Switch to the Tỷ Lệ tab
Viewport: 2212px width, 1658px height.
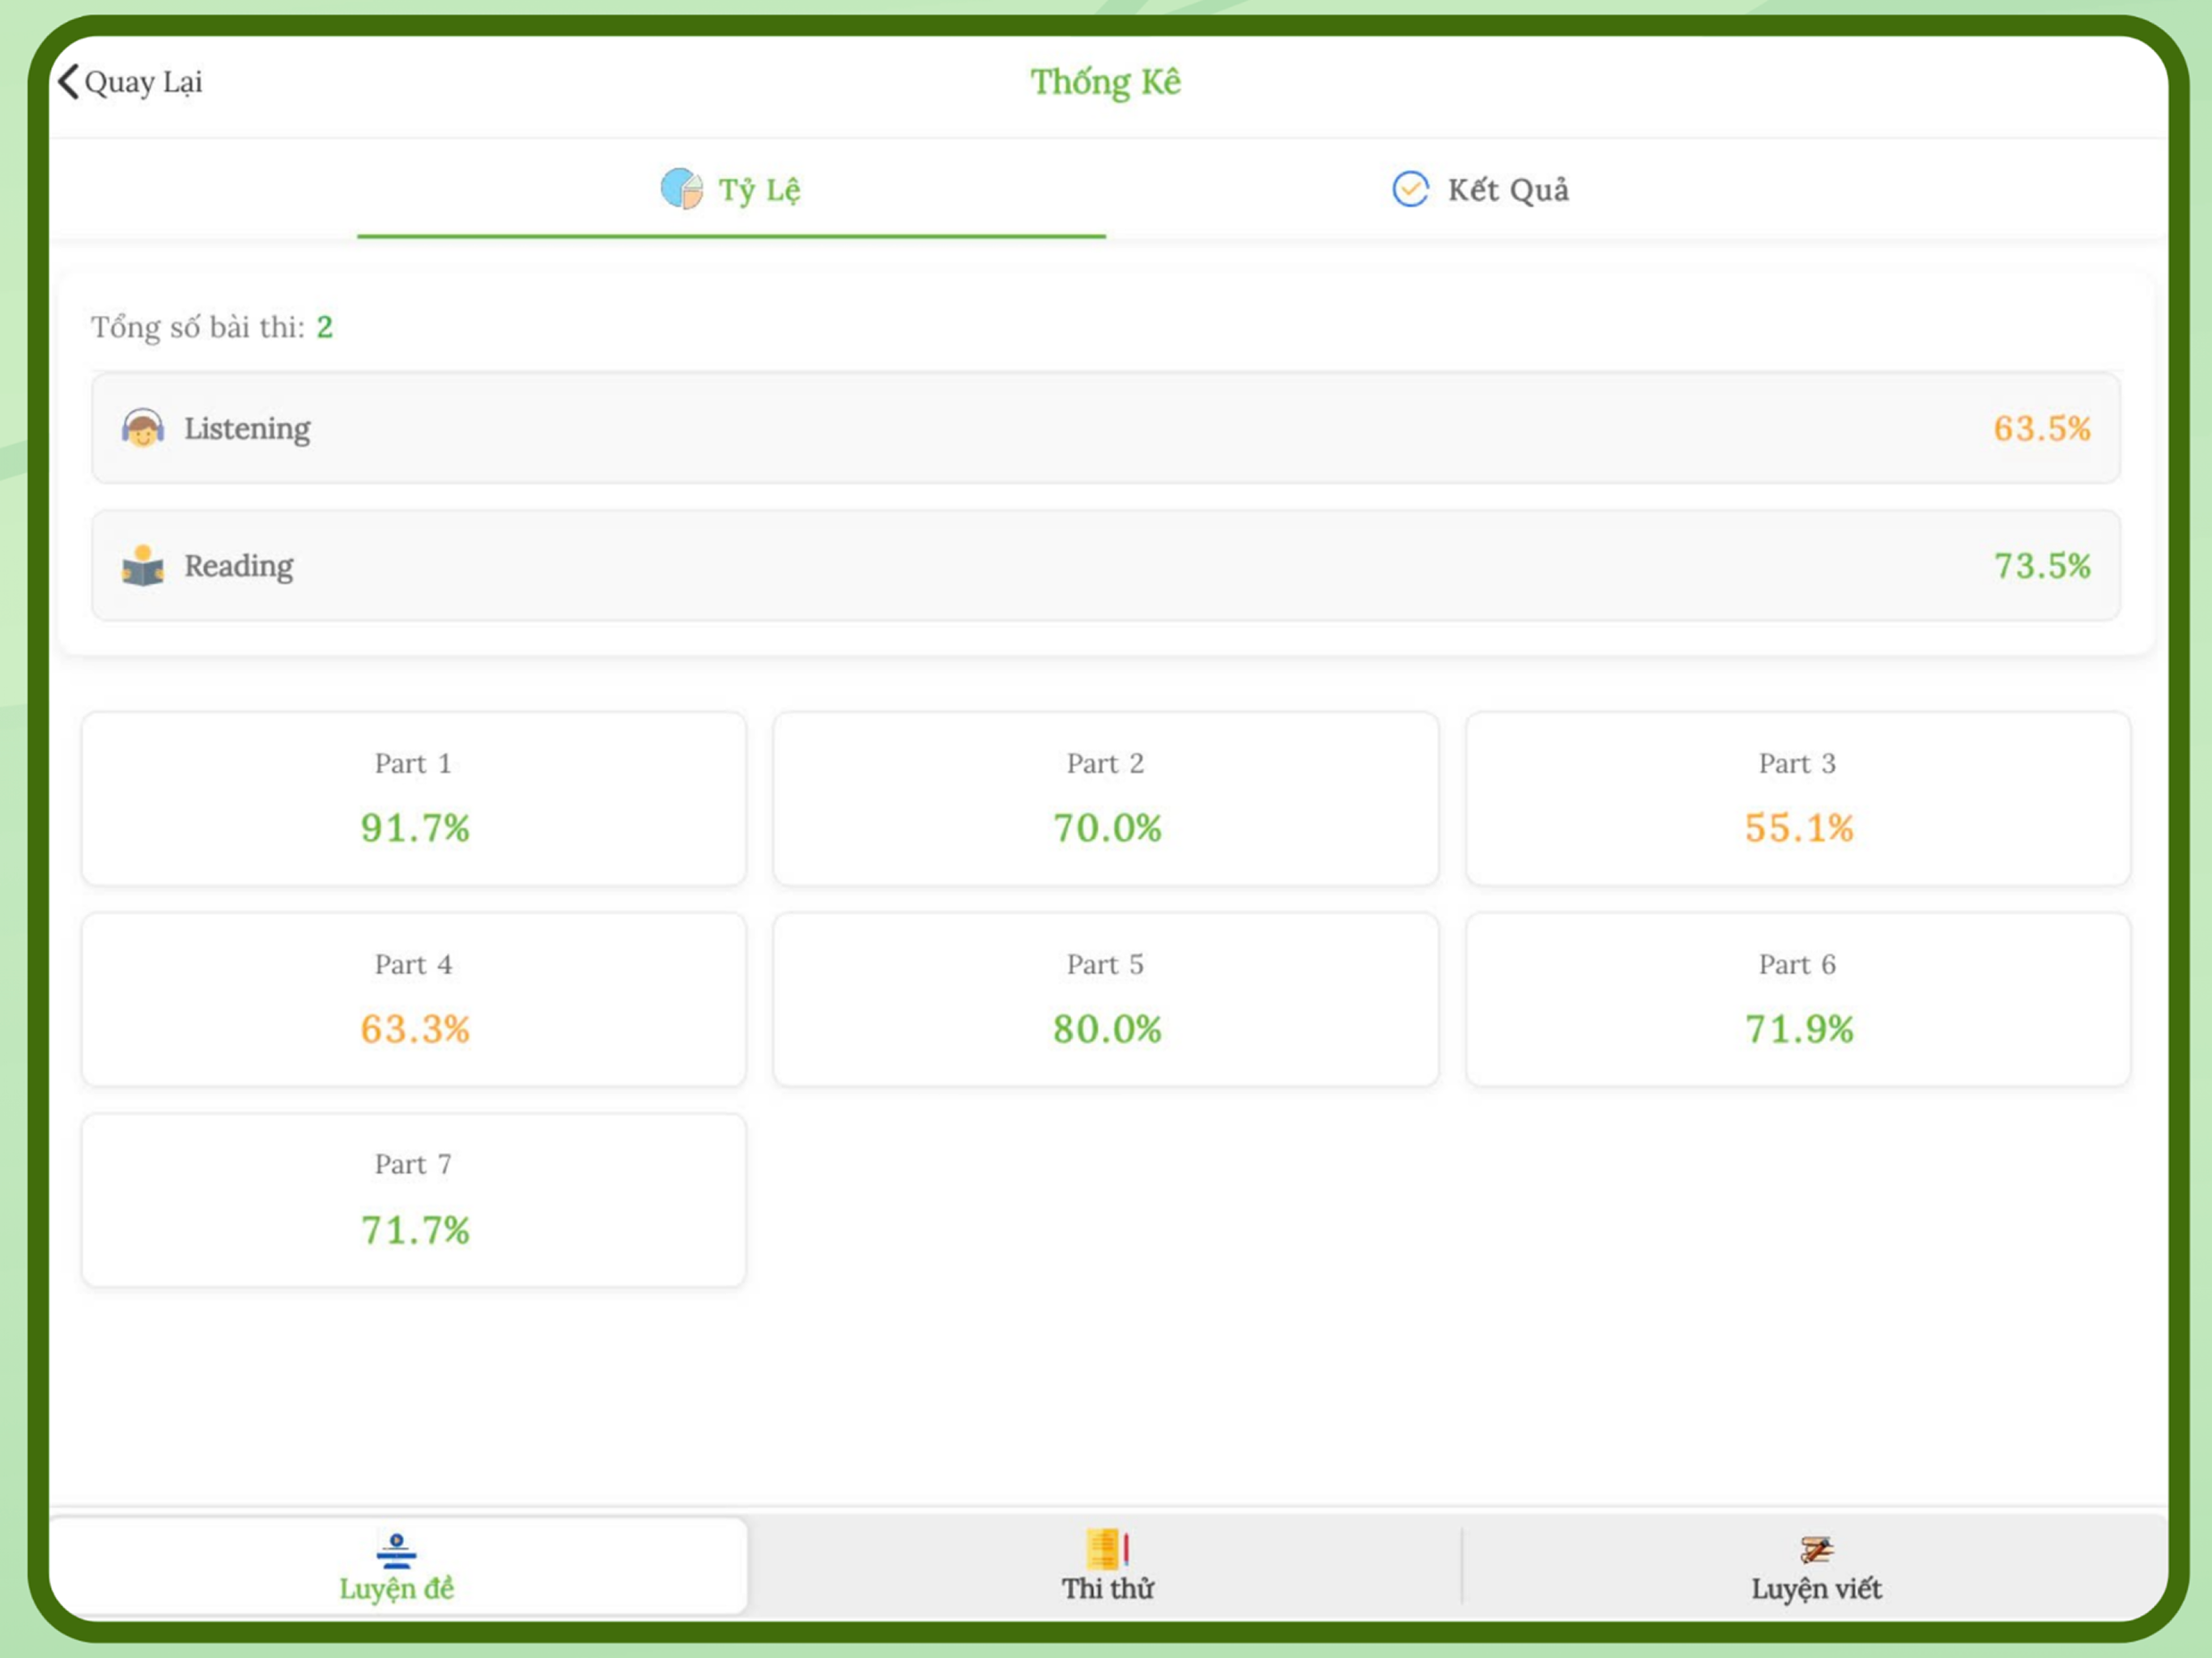click(731, 190)
